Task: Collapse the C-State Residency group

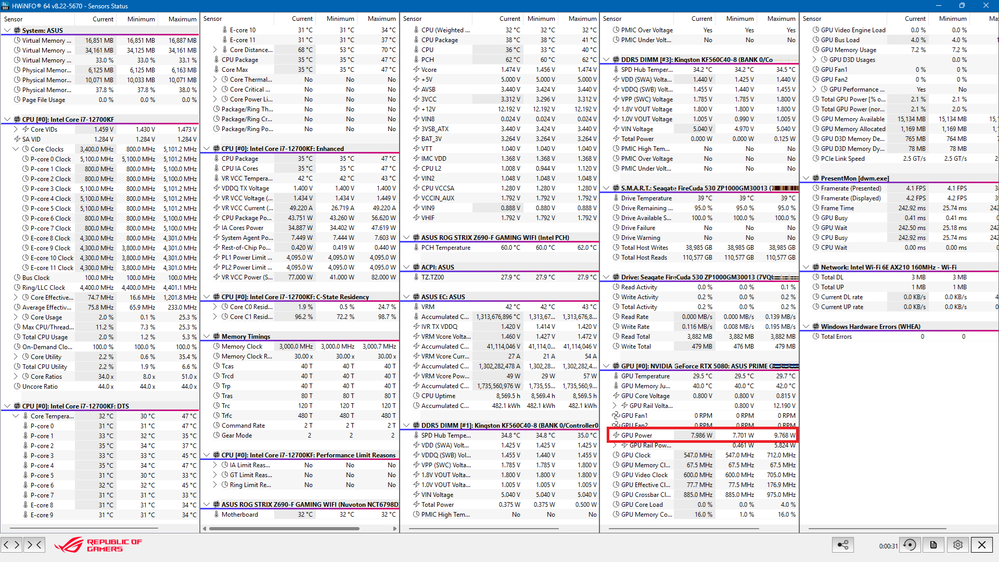Action: pyautogui.click(x=207, y=297)
